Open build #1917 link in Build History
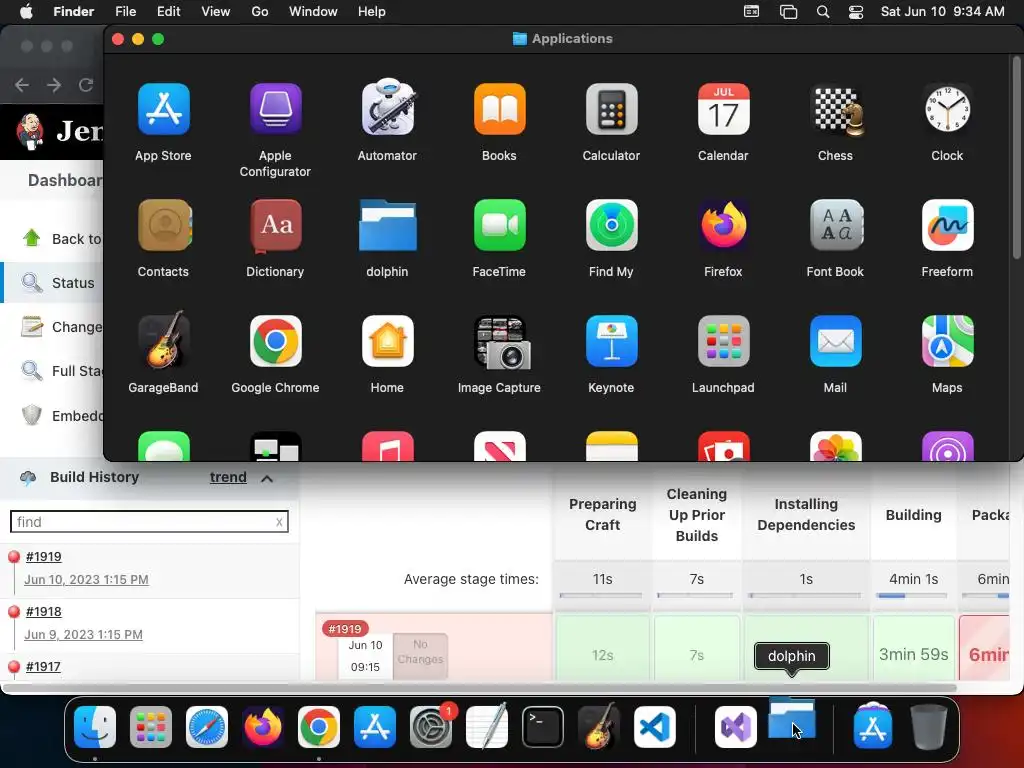 click(43, 666)
